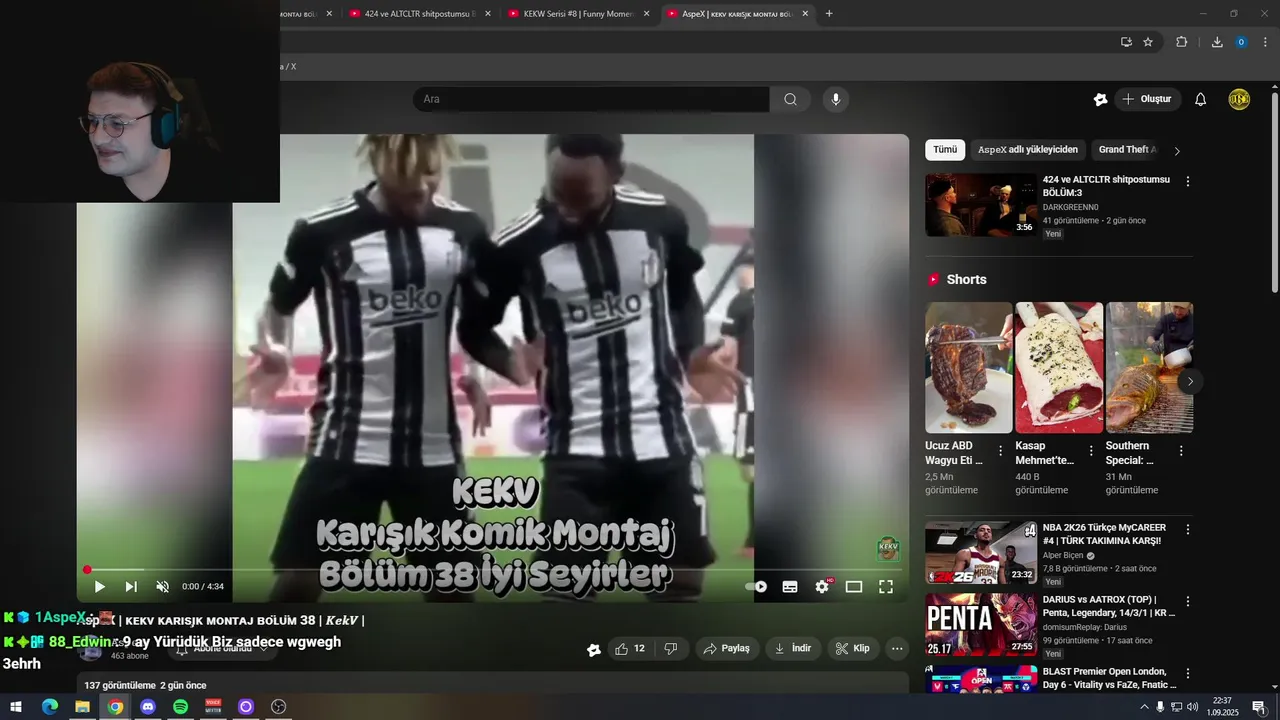Play the video with the play button
1280x720 pixels.
tap(99, 587)
